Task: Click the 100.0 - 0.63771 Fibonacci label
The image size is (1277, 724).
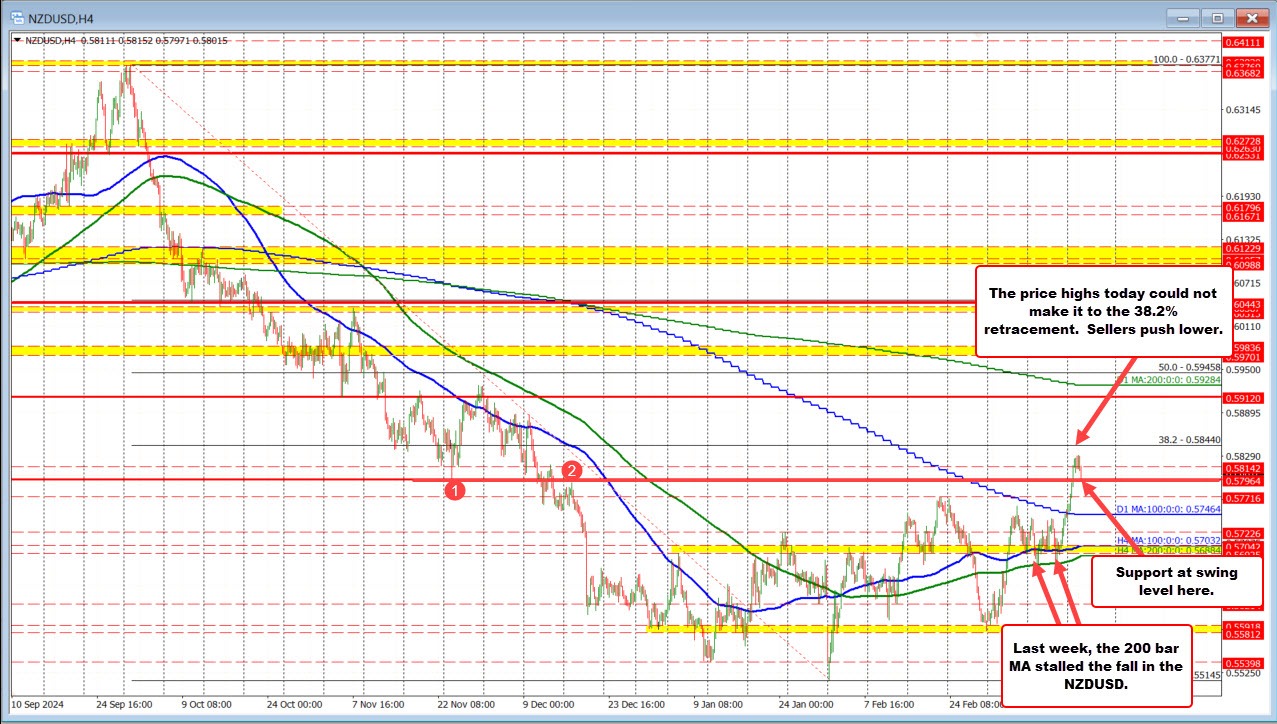Action: click(x=1186, y=60)
